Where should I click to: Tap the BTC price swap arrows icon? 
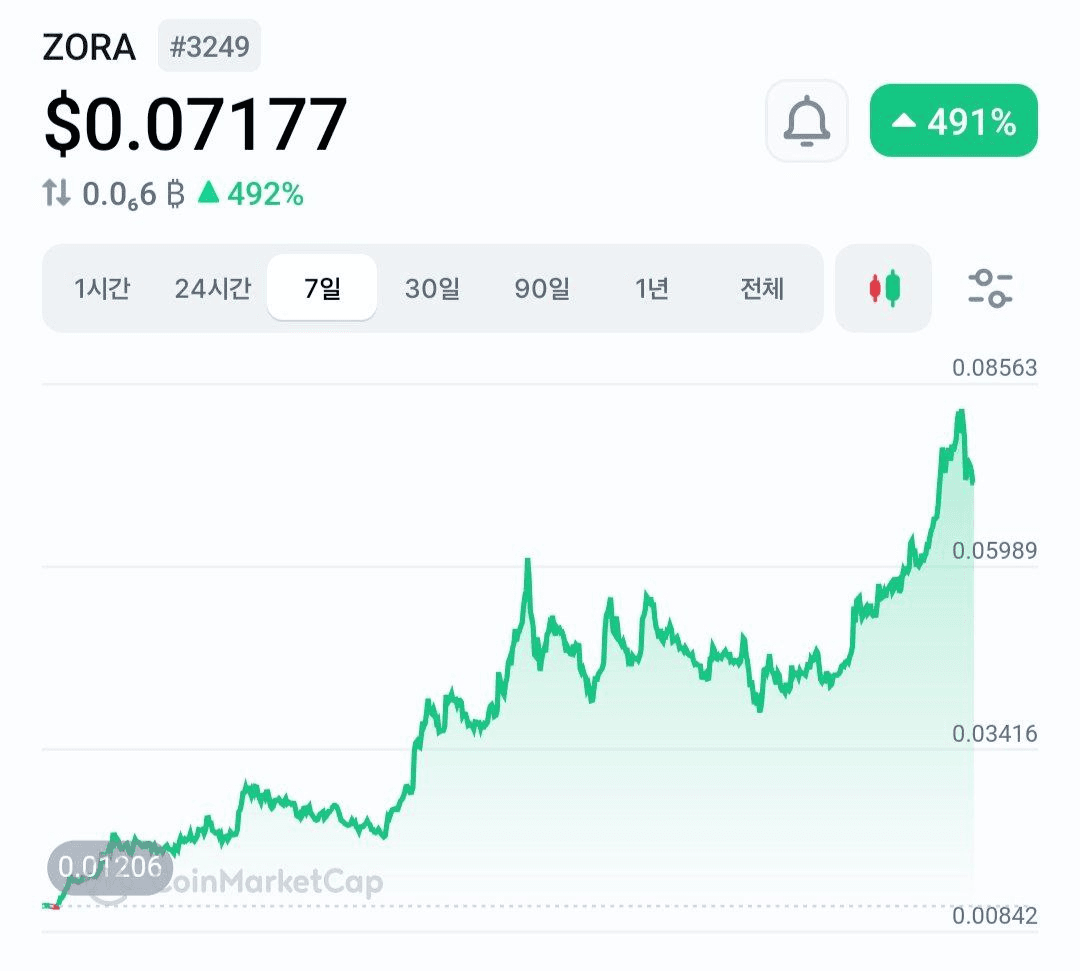click(56, 194)
